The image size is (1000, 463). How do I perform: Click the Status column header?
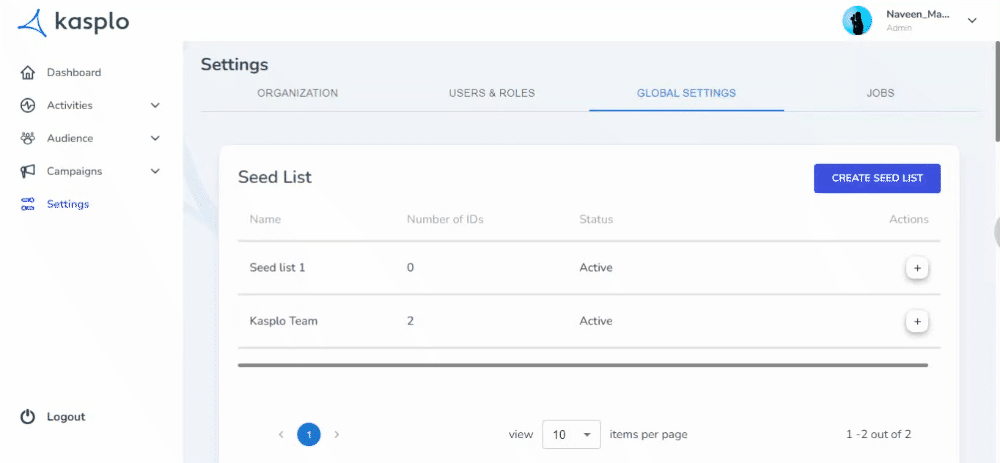point(596,219)
